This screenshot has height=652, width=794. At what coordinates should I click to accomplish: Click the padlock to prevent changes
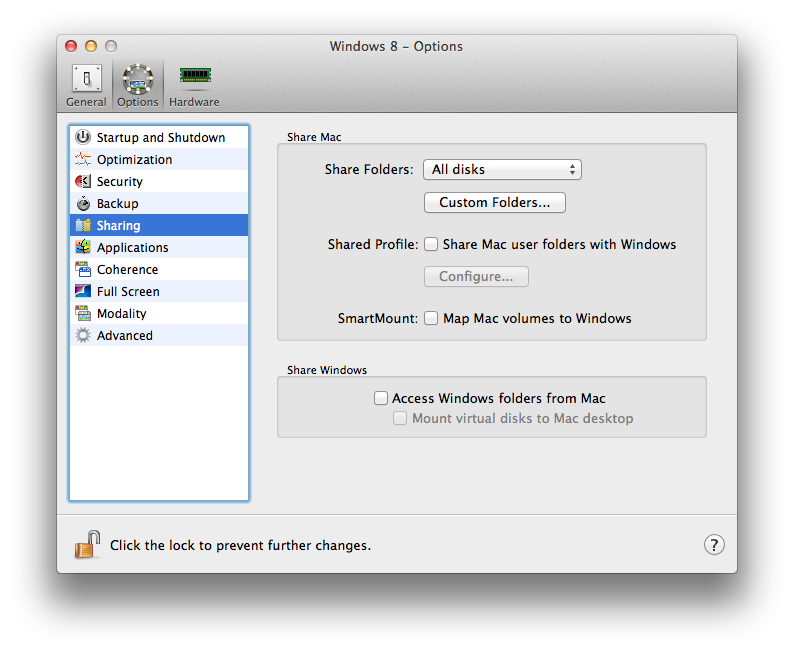pyautogui.click(x=88, y=545)
